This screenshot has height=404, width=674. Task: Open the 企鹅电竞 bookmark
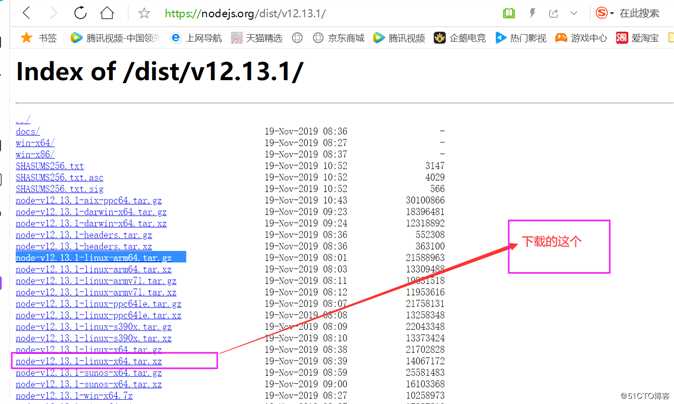tap(460, 38)
